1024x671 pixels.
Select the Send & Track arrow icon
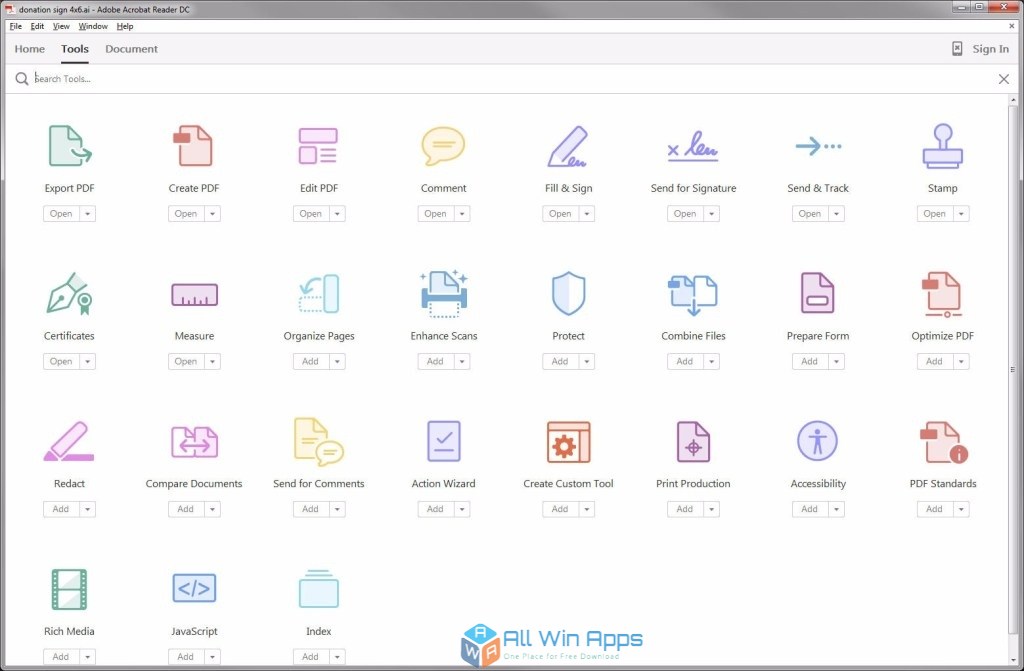click(x=818, y=146)
